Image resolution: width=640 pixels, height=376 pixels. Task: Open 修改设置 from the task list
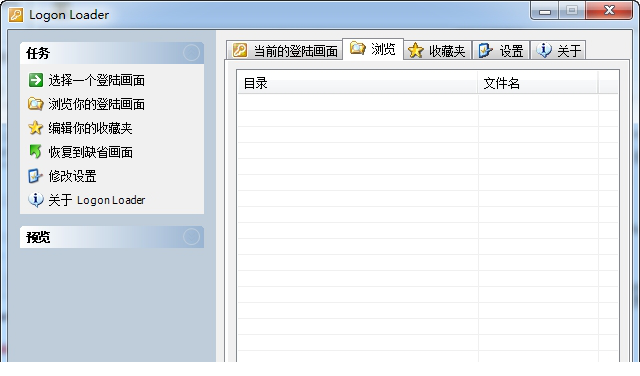point(72,176)
